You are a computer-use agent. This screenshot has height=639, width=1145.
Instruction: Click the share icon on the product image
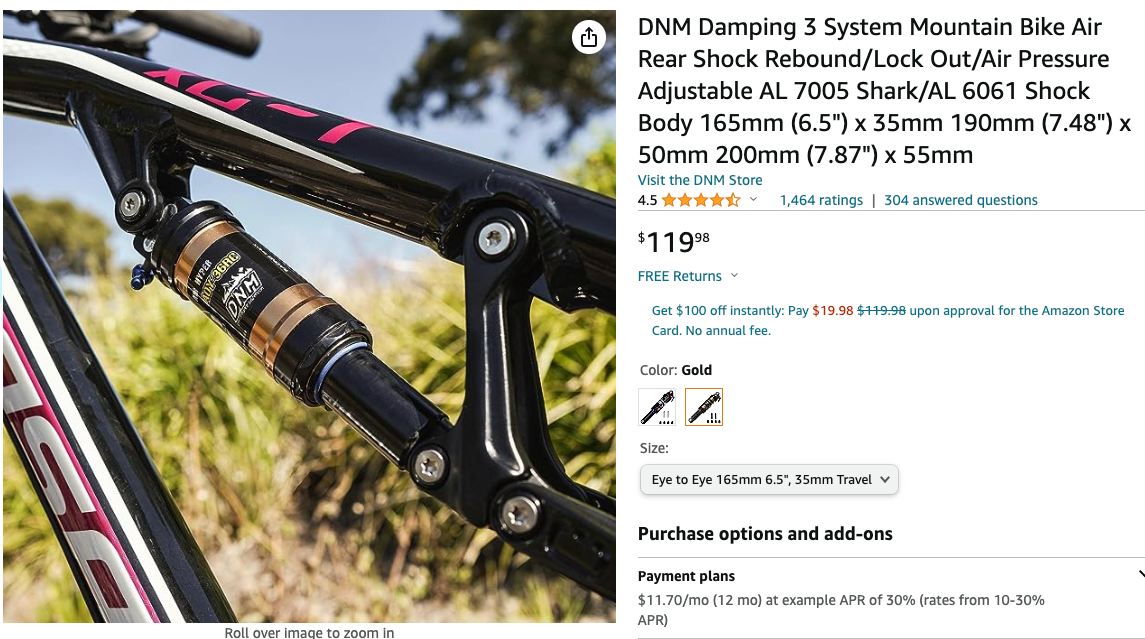[x=589, y=37]
